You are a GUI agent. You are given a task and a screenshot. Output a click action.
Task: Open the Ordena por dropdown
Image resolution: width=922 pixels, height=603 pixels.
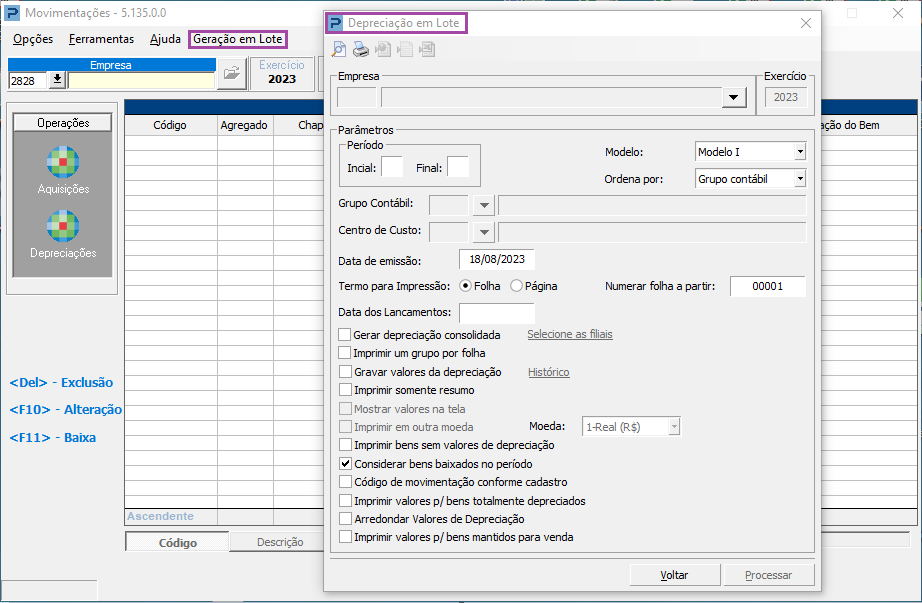pyautogui.click(x=800, y=179)
